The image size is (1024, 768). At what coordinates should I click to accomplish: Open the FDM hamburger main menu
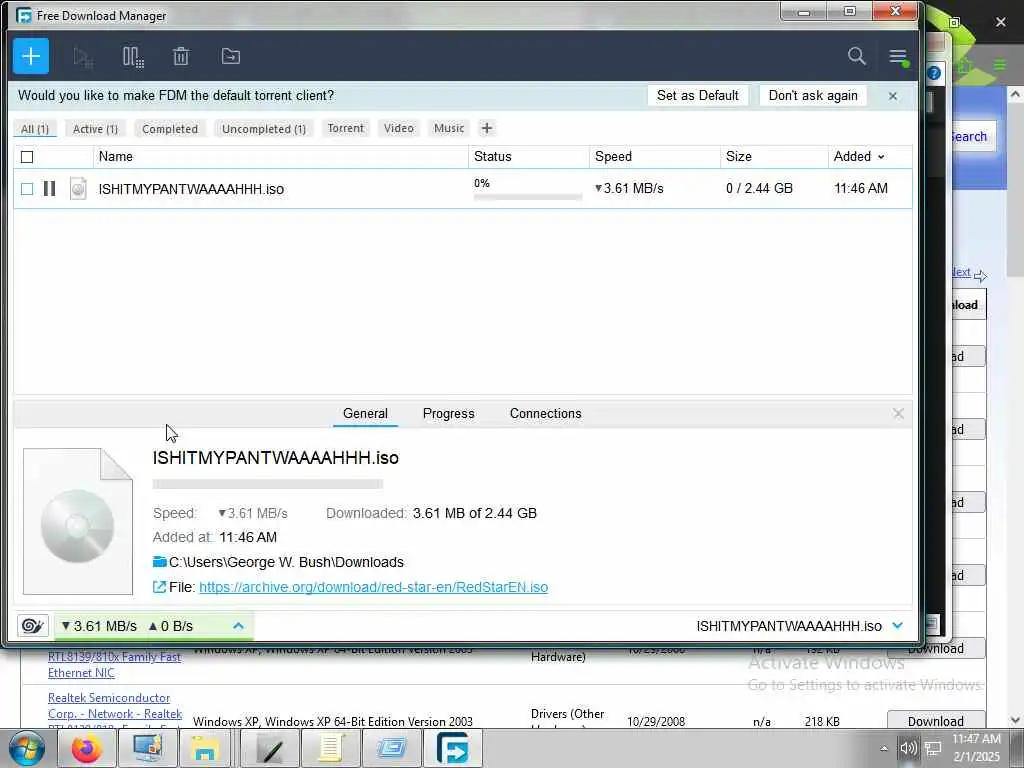point(898,57)
